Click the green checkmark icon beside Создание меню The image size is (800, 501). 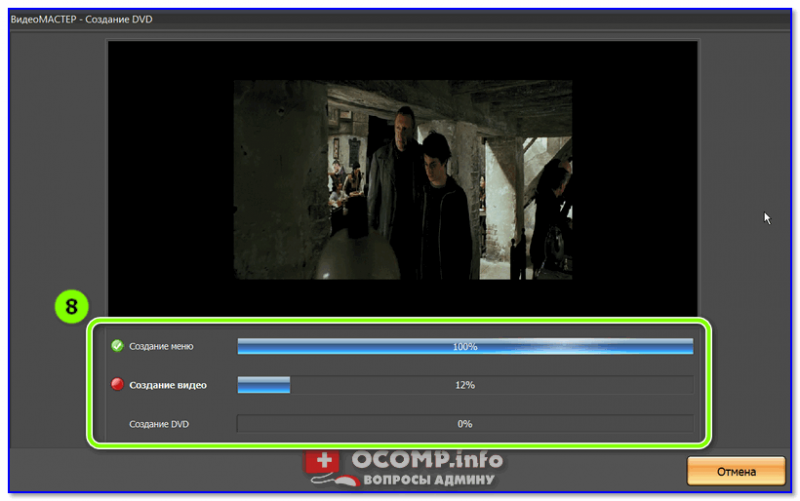coord(117,346)
